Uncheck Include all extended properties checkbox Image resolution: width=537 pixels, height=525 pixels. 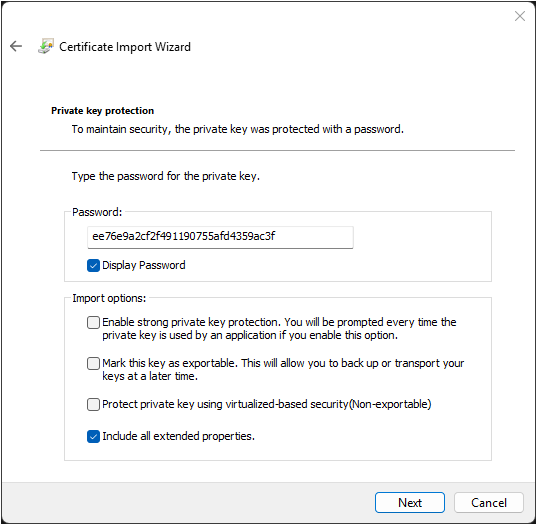pyautogui.click(x=93, y=437)
